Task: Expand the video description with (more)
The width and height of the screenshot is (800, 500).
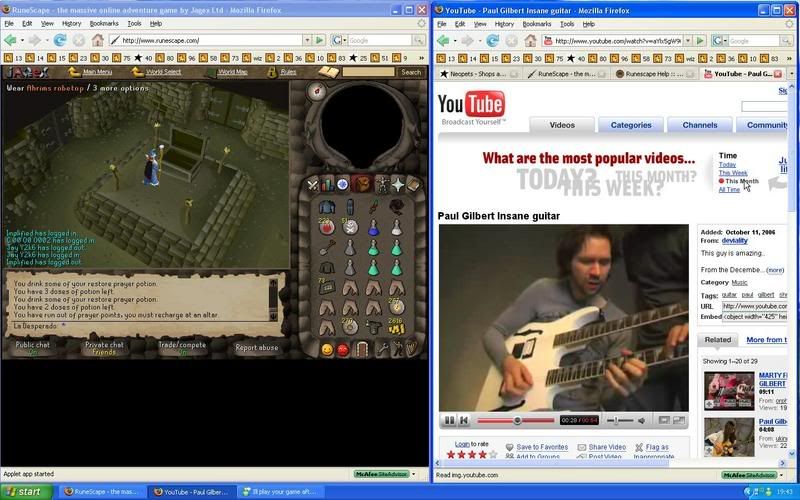Action: (x=774, y=270)
